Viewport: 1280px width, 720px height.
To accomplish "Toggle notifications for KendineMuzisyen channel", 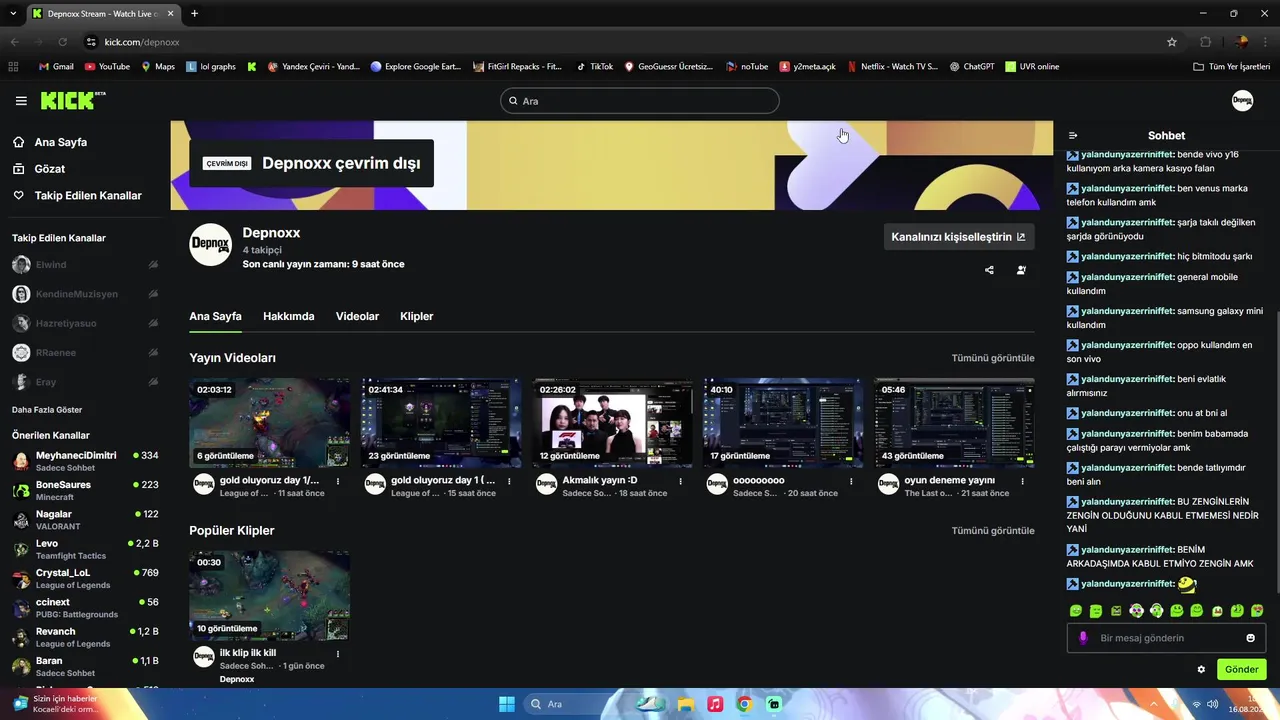I will pos(153,294).
